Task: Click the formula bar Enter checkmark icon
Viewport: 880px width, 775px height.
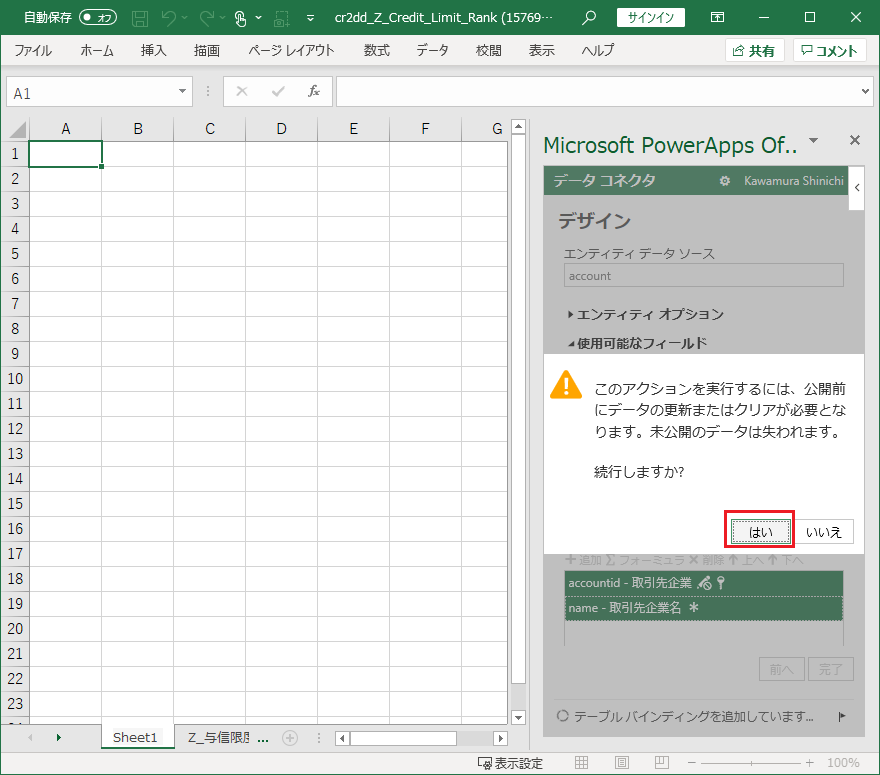Action: (278, 91)
